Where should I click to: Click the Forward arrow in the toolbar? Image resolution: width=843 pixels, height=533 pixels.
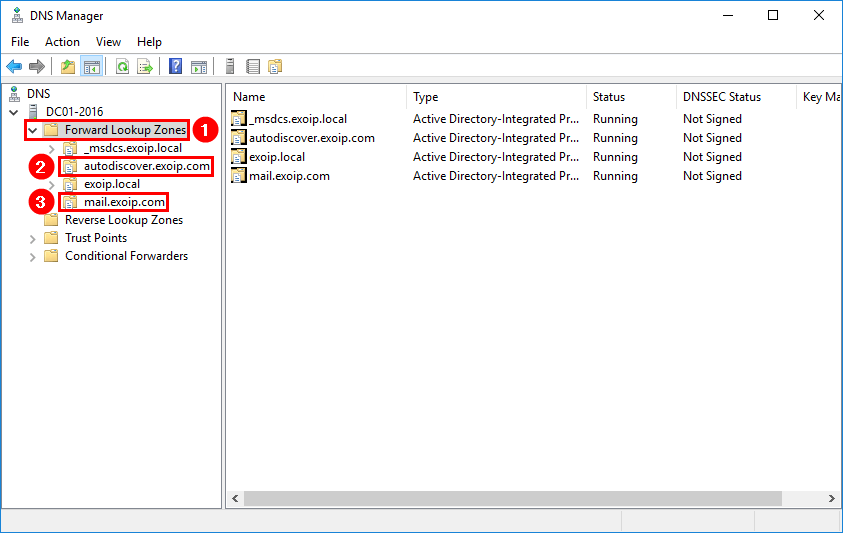[x=37, y=67]
